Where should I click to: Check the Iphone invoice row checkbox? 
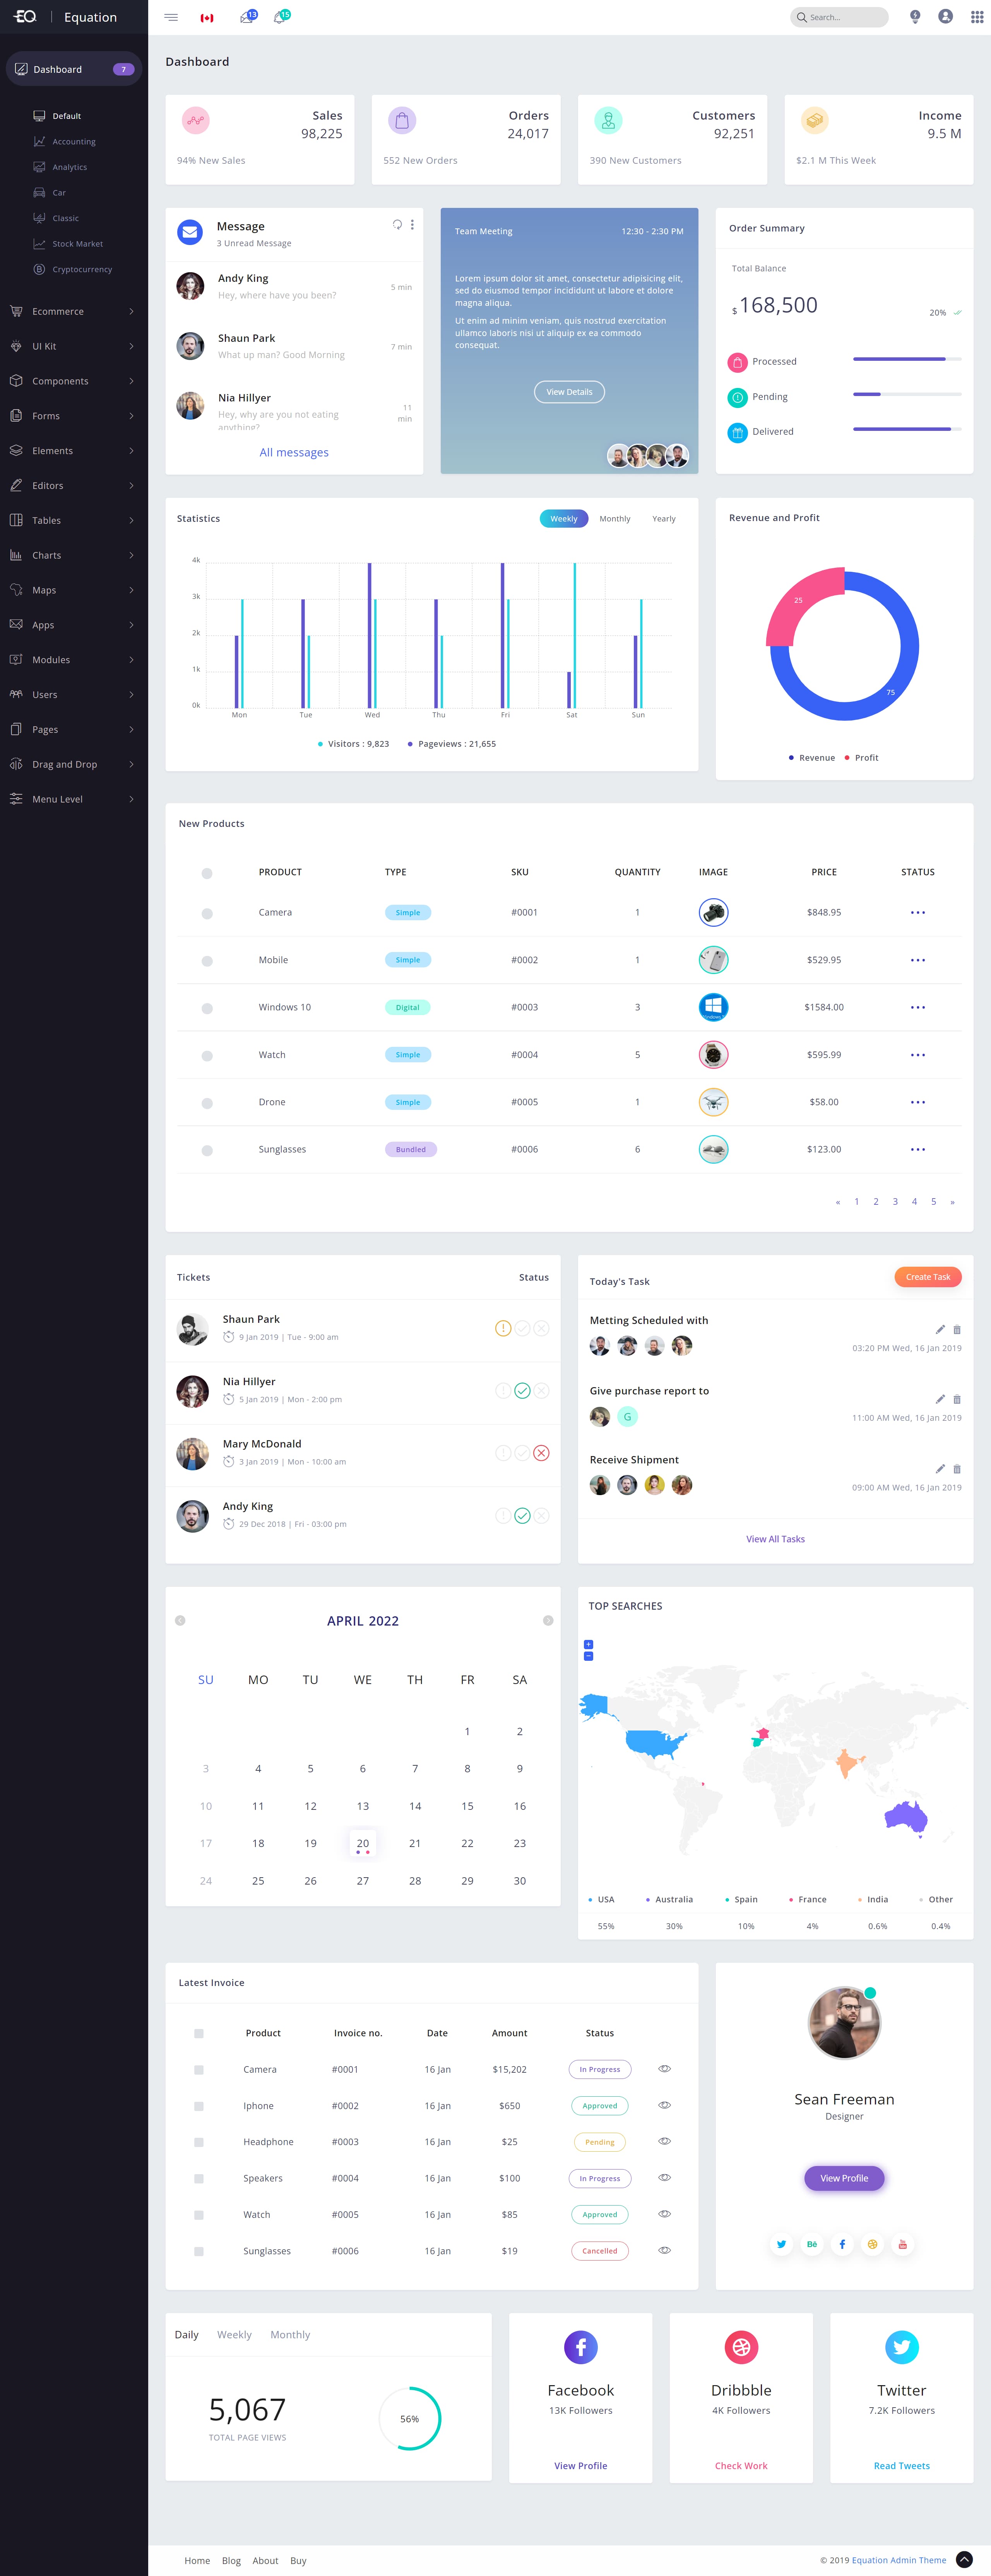pyautogui.click(x=199, y=2106)
